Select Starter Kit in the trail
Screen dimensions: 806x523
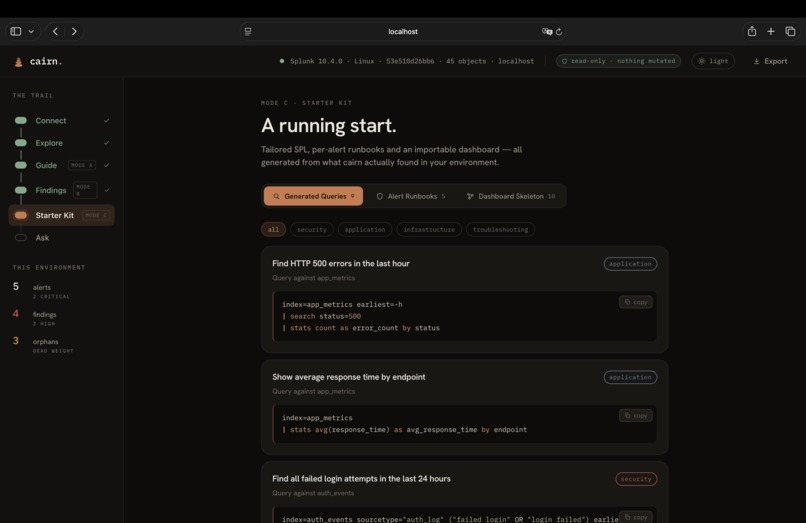point(61,215)
